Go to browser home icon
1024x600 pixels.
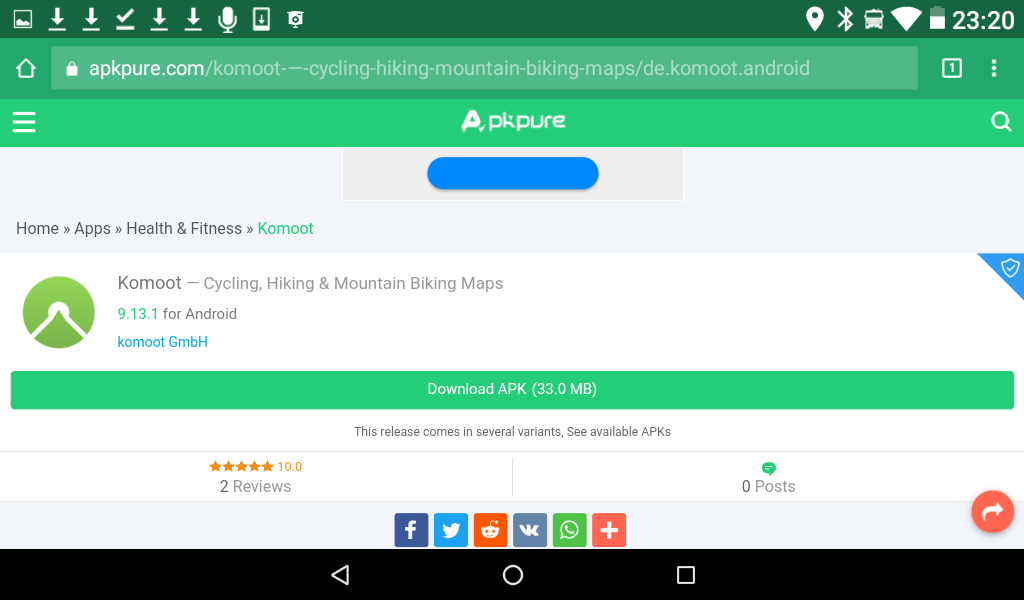[26, 69]
